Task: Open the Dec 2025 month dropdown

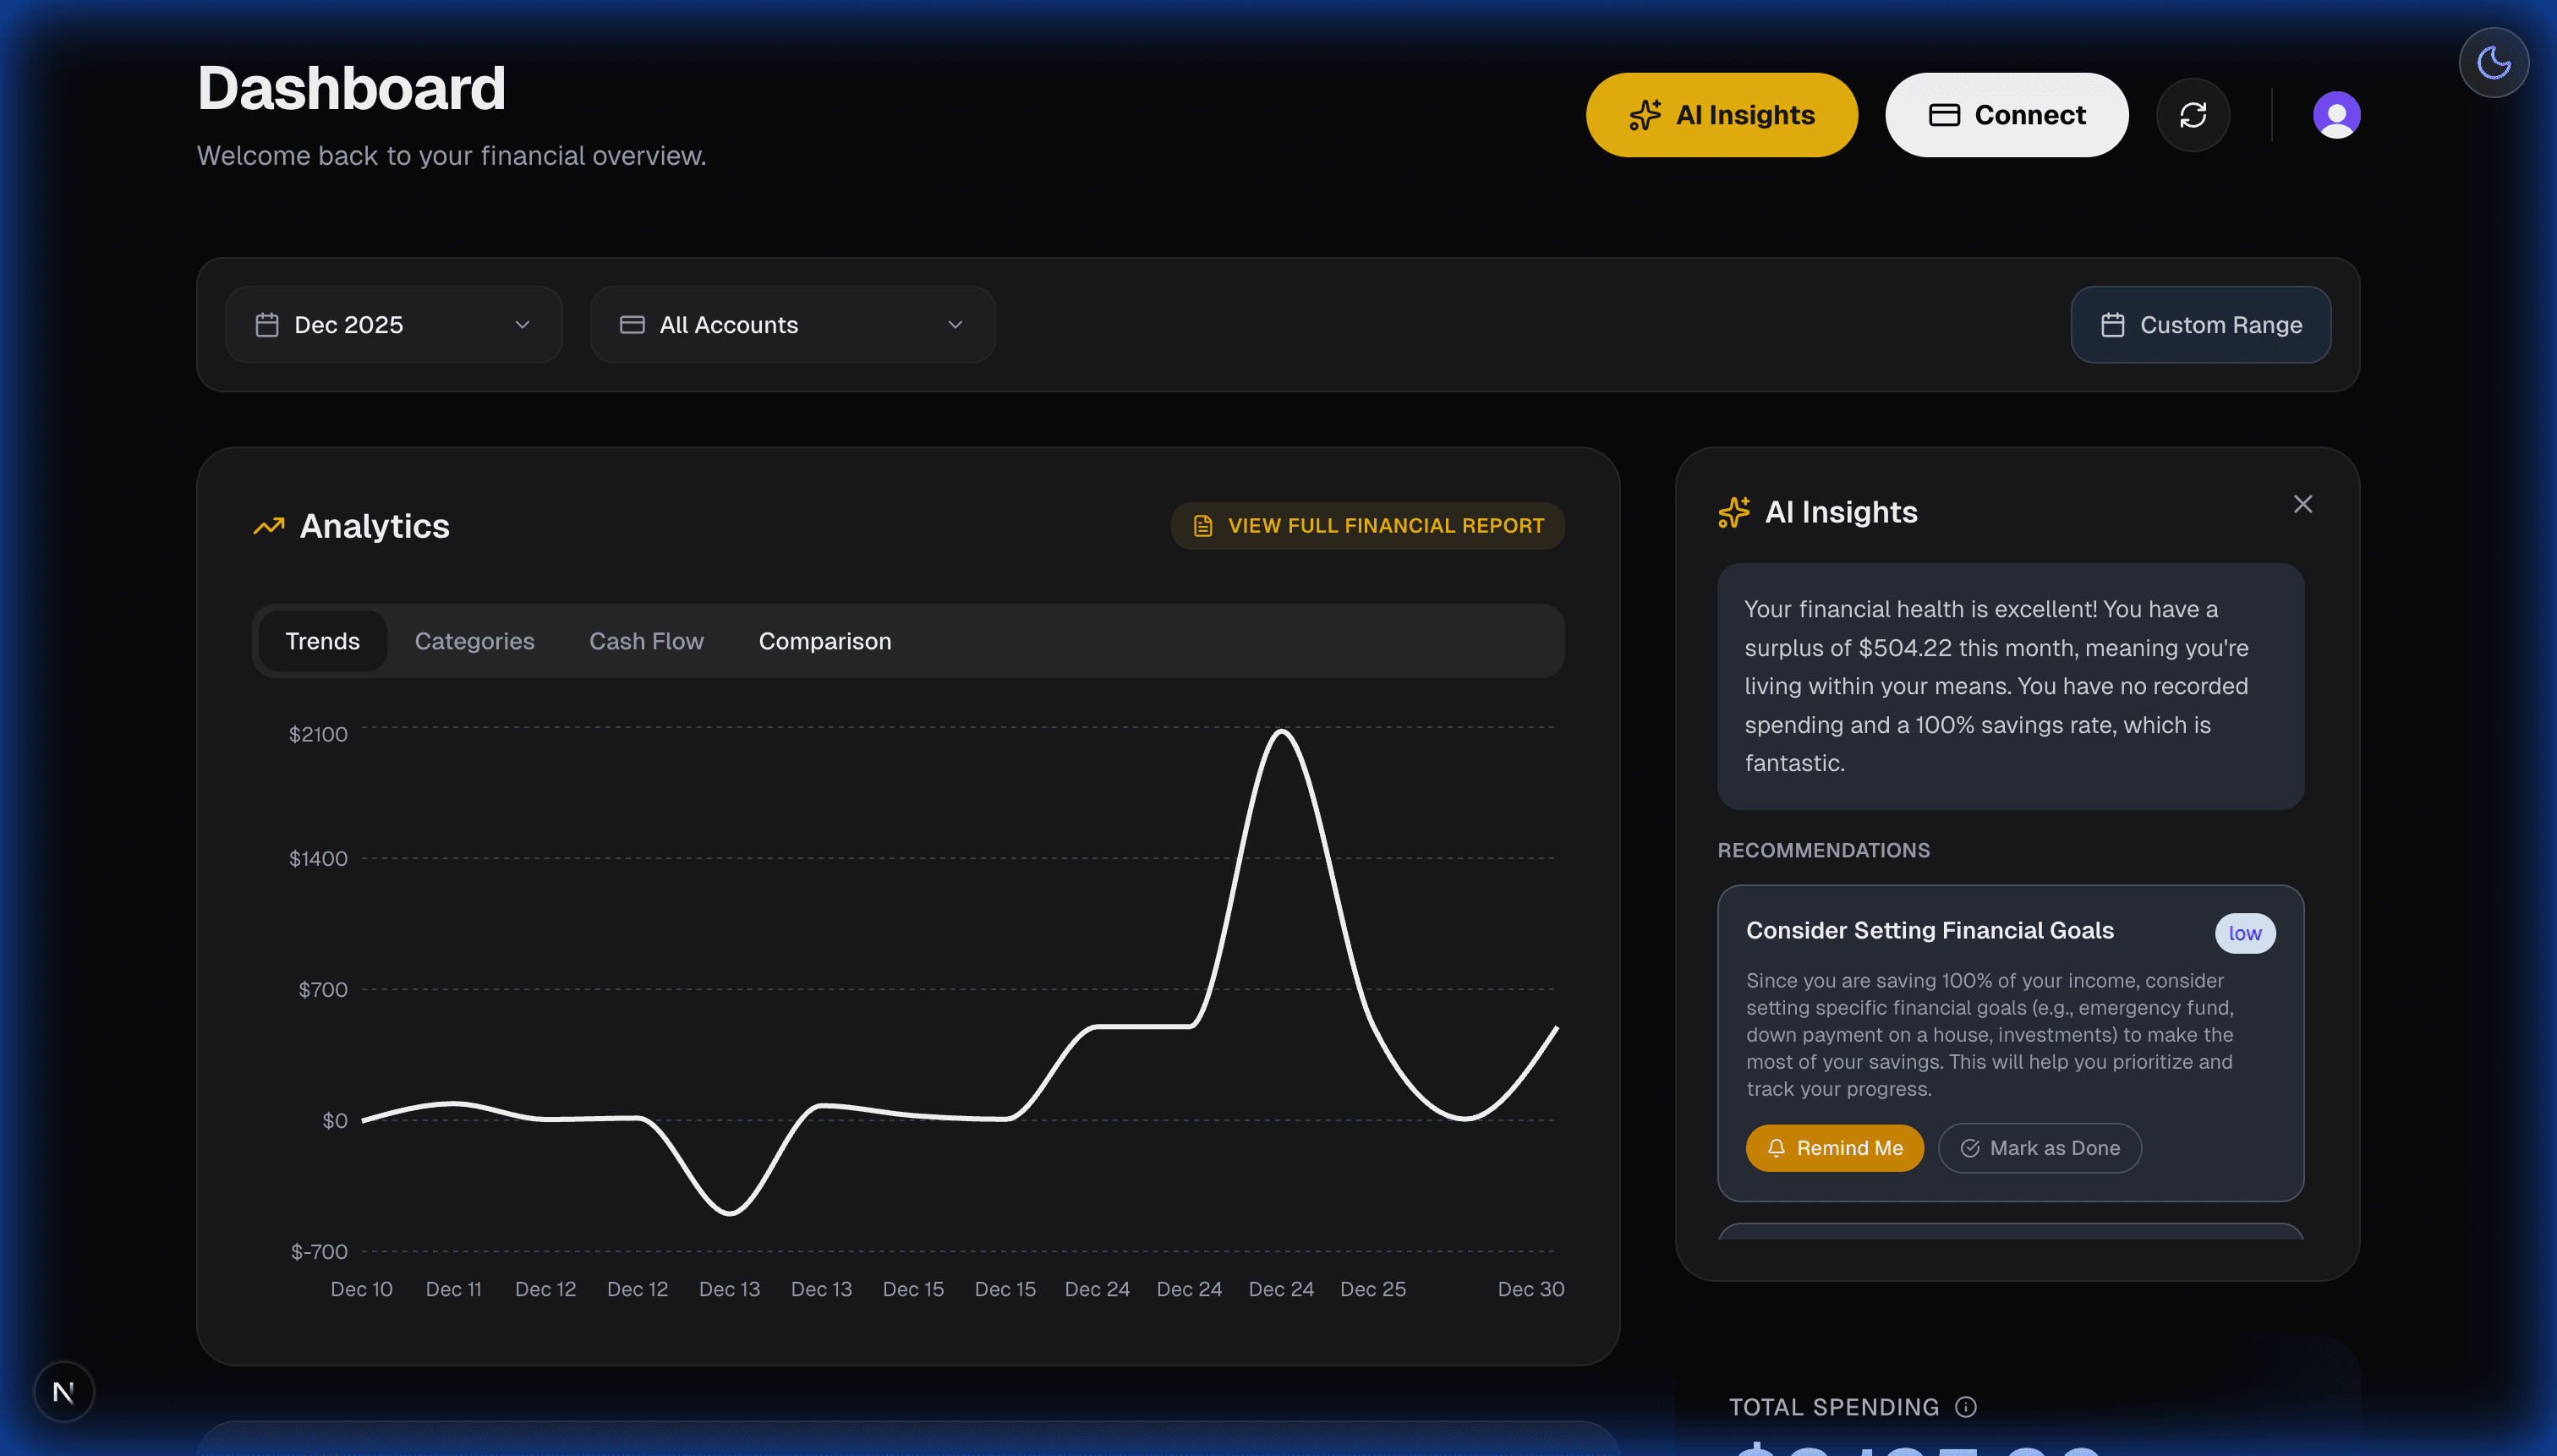Action: coord(393,324)
